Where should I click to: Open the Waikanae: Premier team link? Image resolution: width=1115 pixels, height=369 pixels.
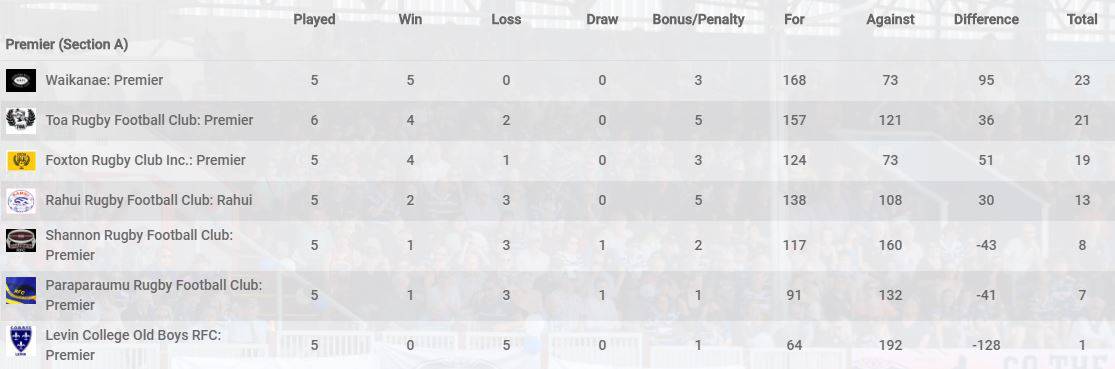104,80
